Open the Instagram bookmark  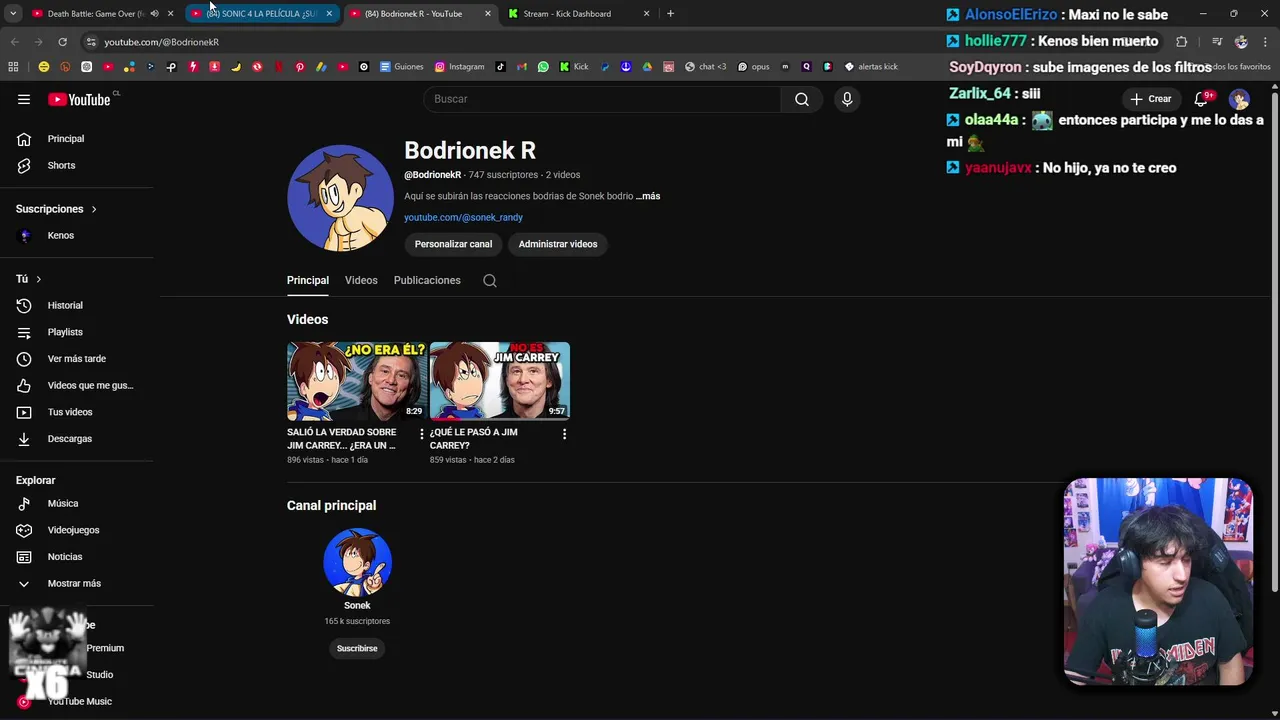pos(460,67)
